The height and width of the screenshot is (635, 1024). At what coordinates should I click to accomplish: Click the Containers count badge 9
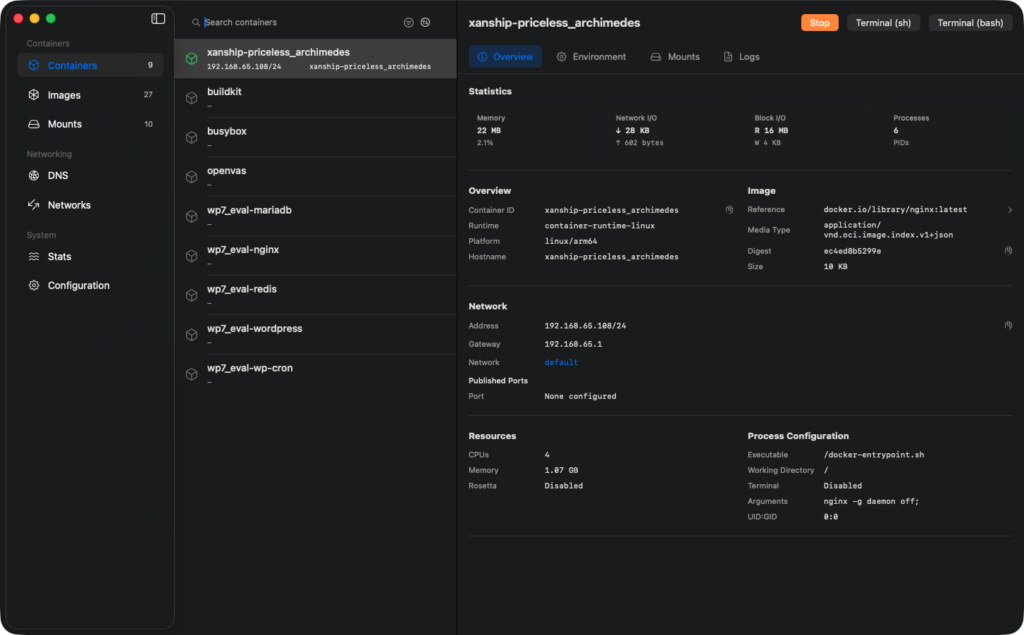pyautogui.click(x=150, y=65)
